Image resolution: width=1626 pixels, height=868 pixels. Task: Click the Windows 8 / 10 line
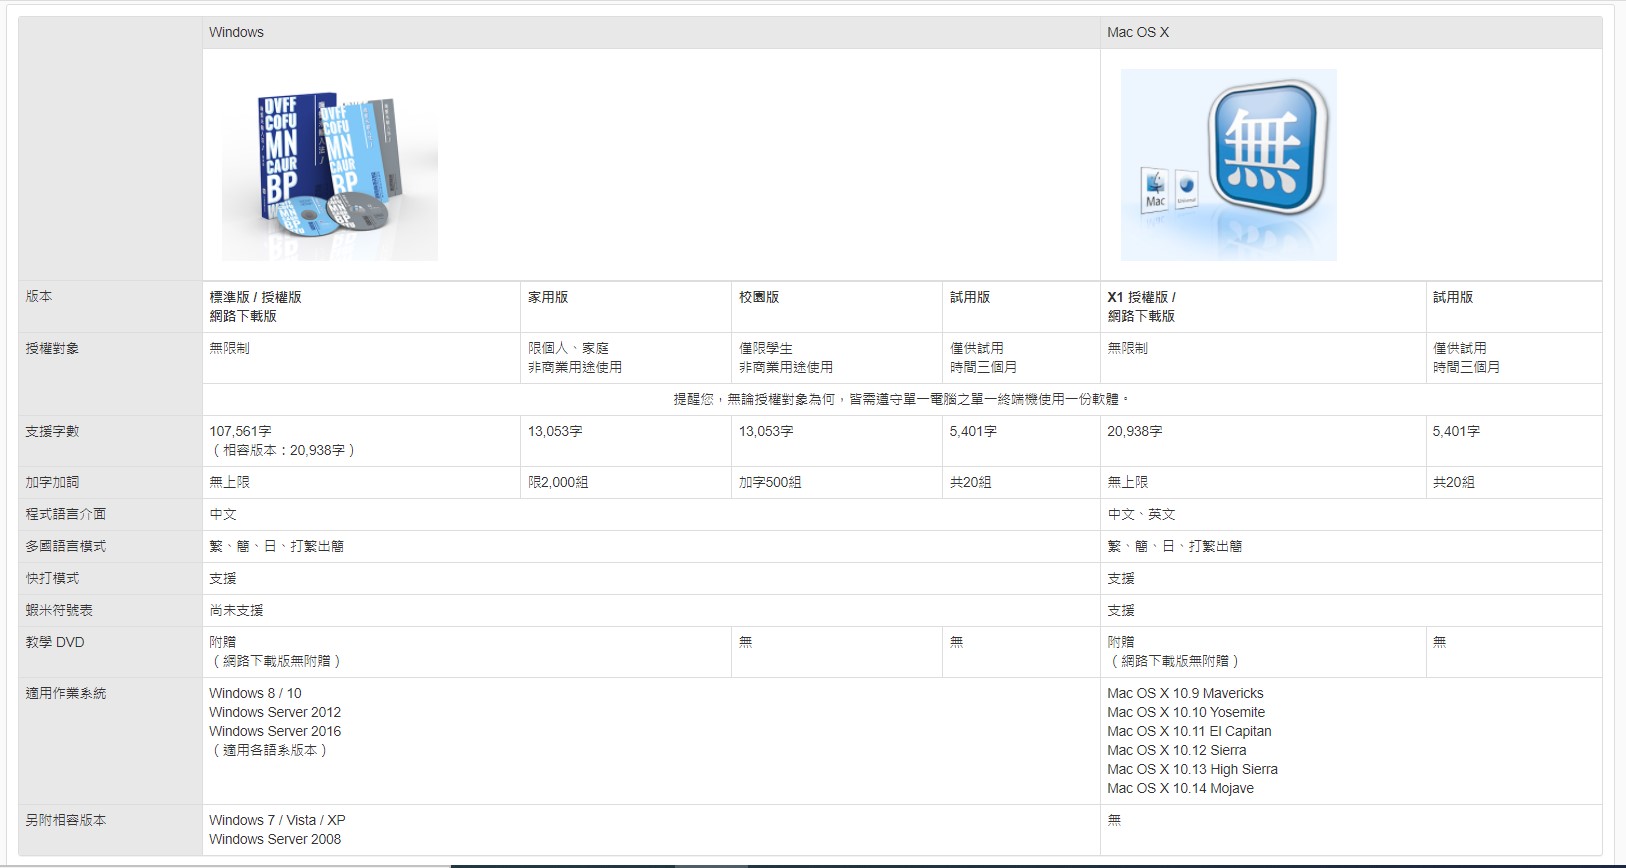pyautogui.click(x=255, y=693)
